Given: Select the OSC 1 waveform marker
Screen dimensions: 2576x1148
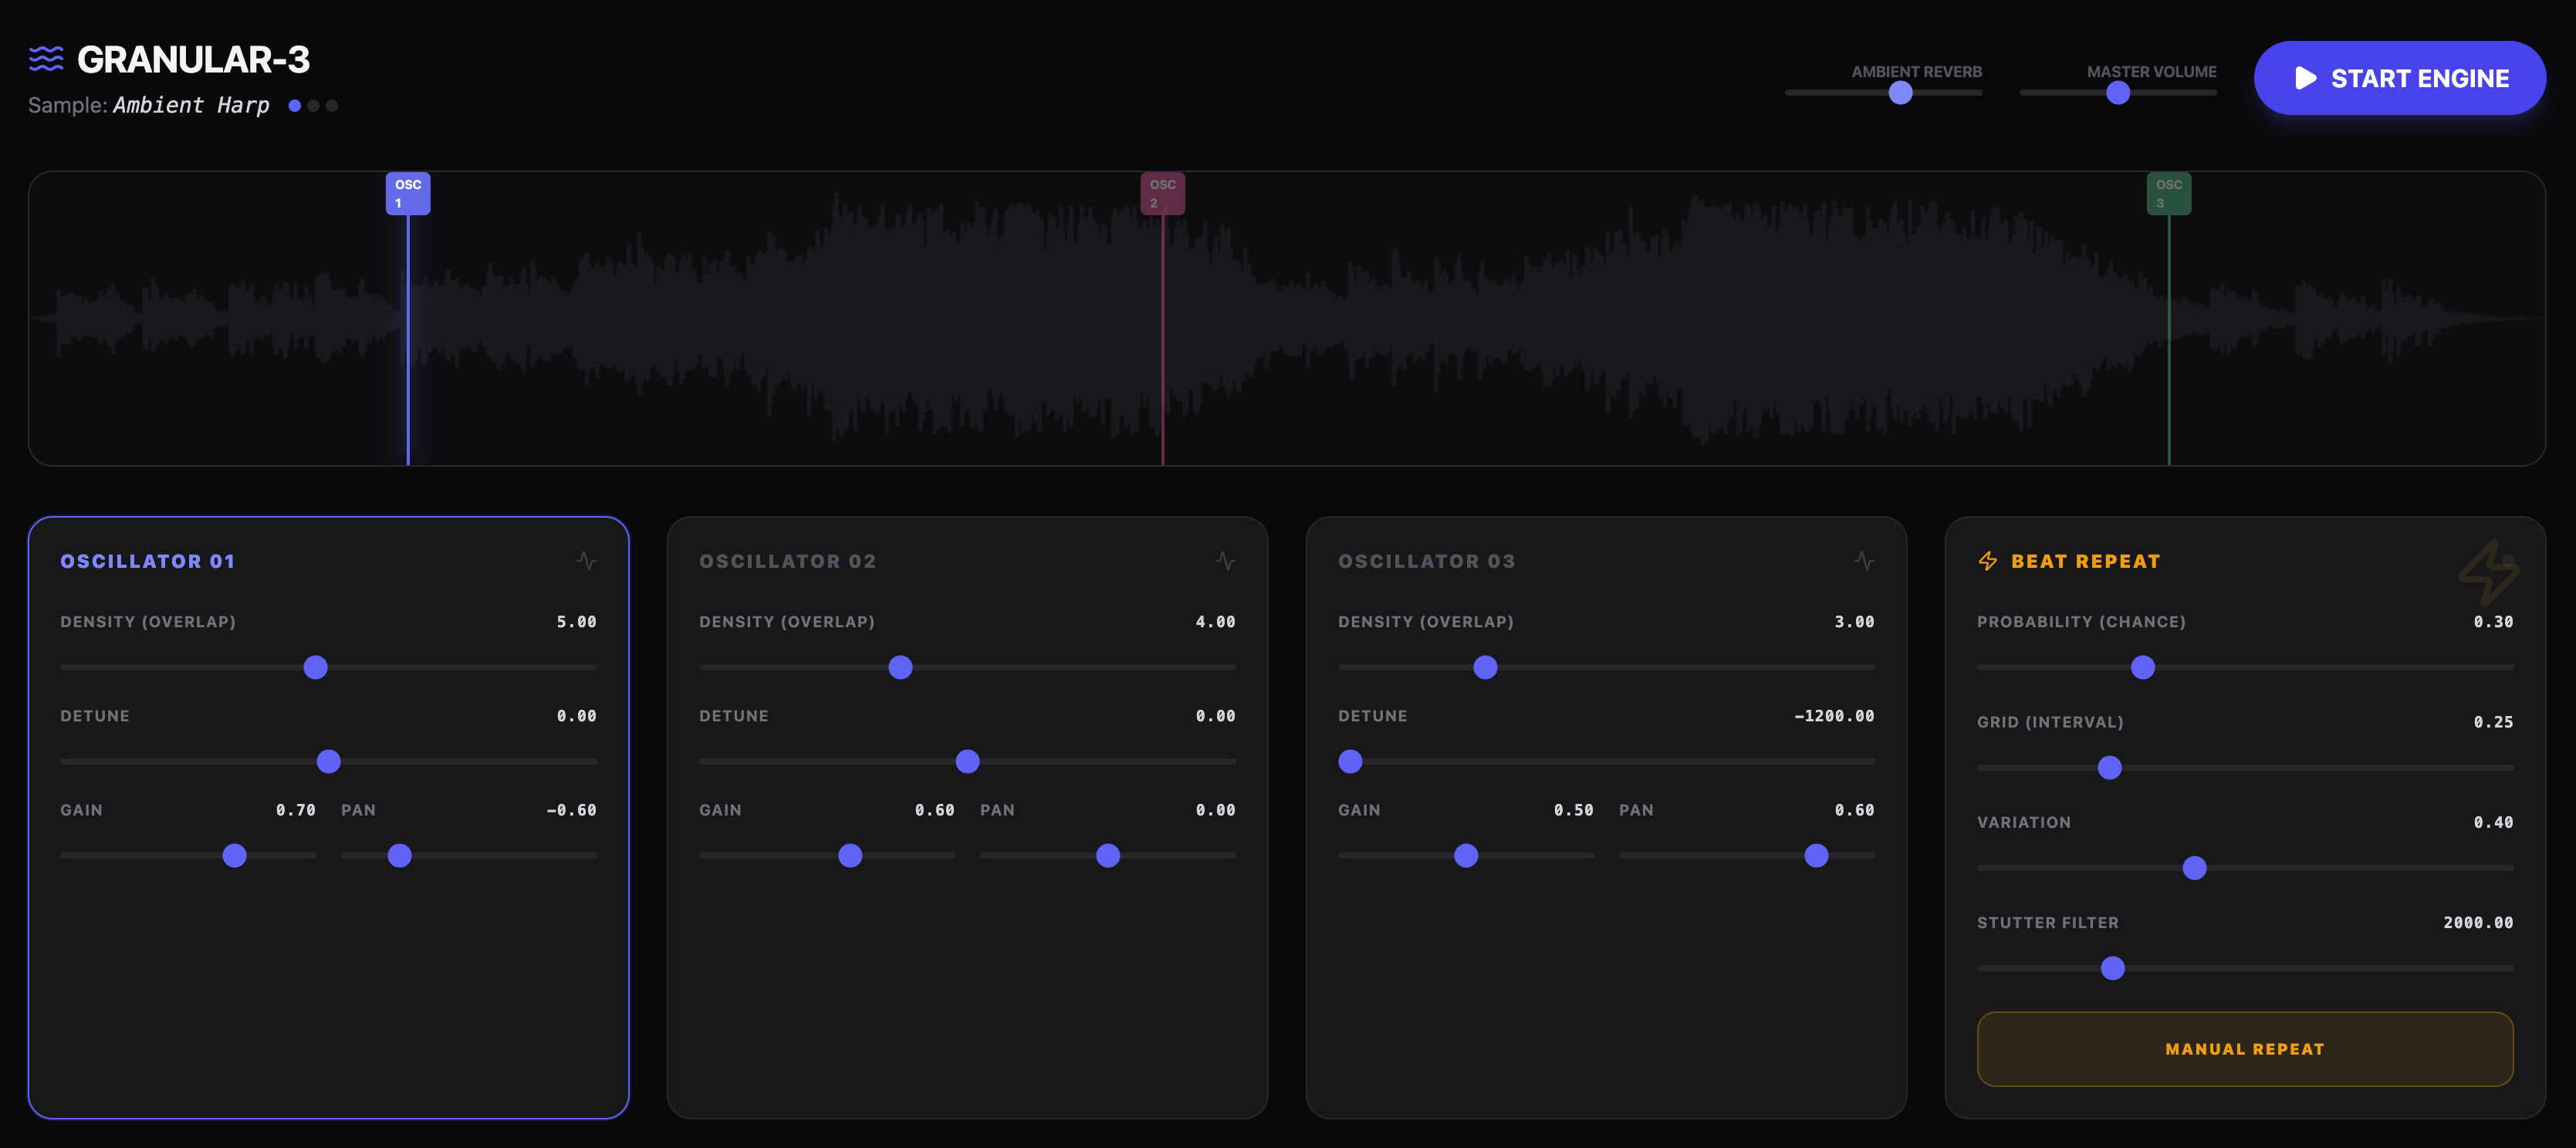Looking at the screenshot, I should (x=408, y=194).
